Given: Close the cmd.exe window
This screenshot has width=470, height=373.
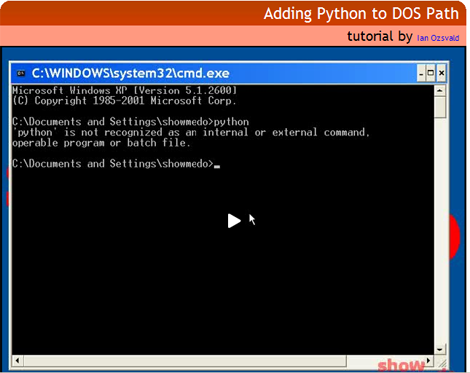Looking at the screenshot, I should (x=441, y=73).
